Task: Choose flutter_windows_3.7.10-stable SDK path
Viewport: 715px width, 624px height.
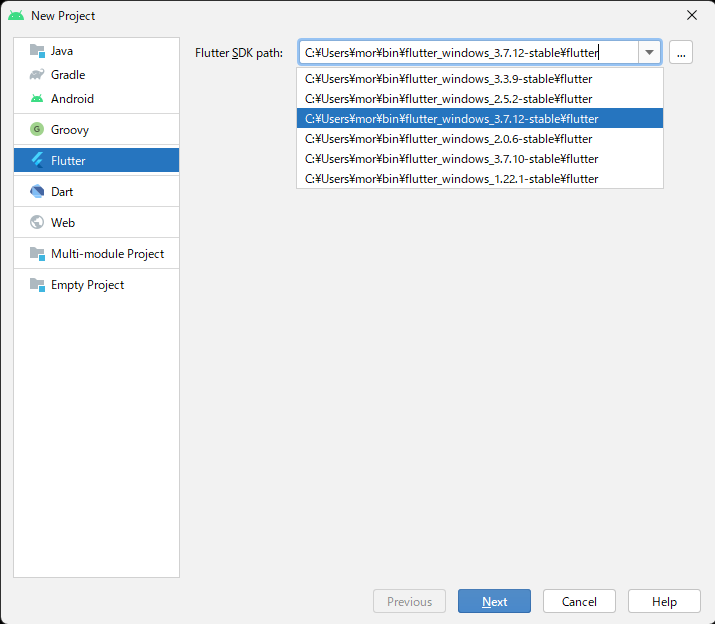Action: (x=480, y=159)
